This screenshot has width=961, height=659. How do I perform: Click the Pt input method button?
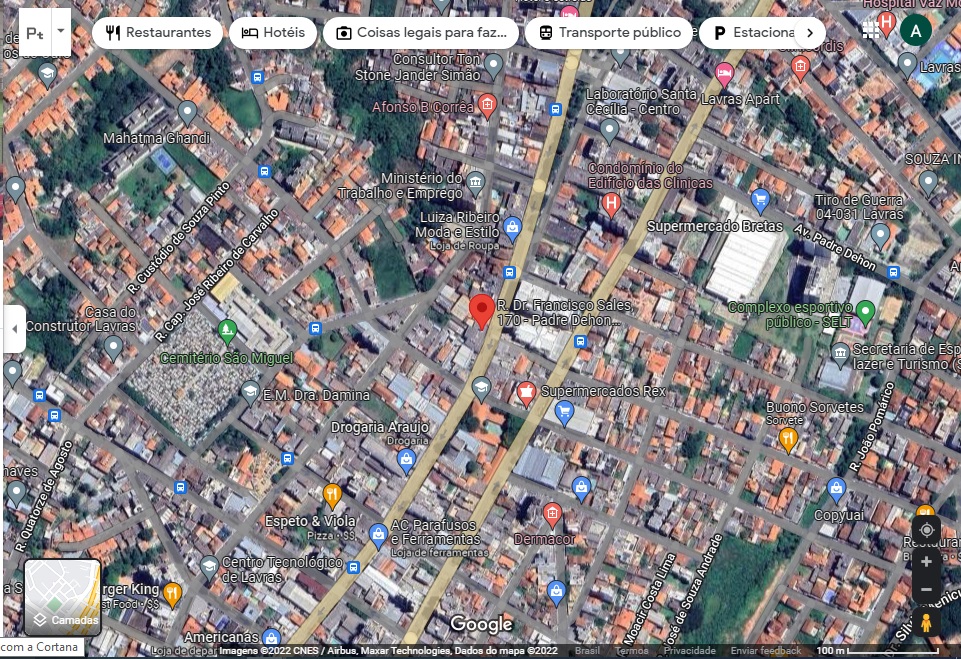pyautogui.click(x=35, y=31)
